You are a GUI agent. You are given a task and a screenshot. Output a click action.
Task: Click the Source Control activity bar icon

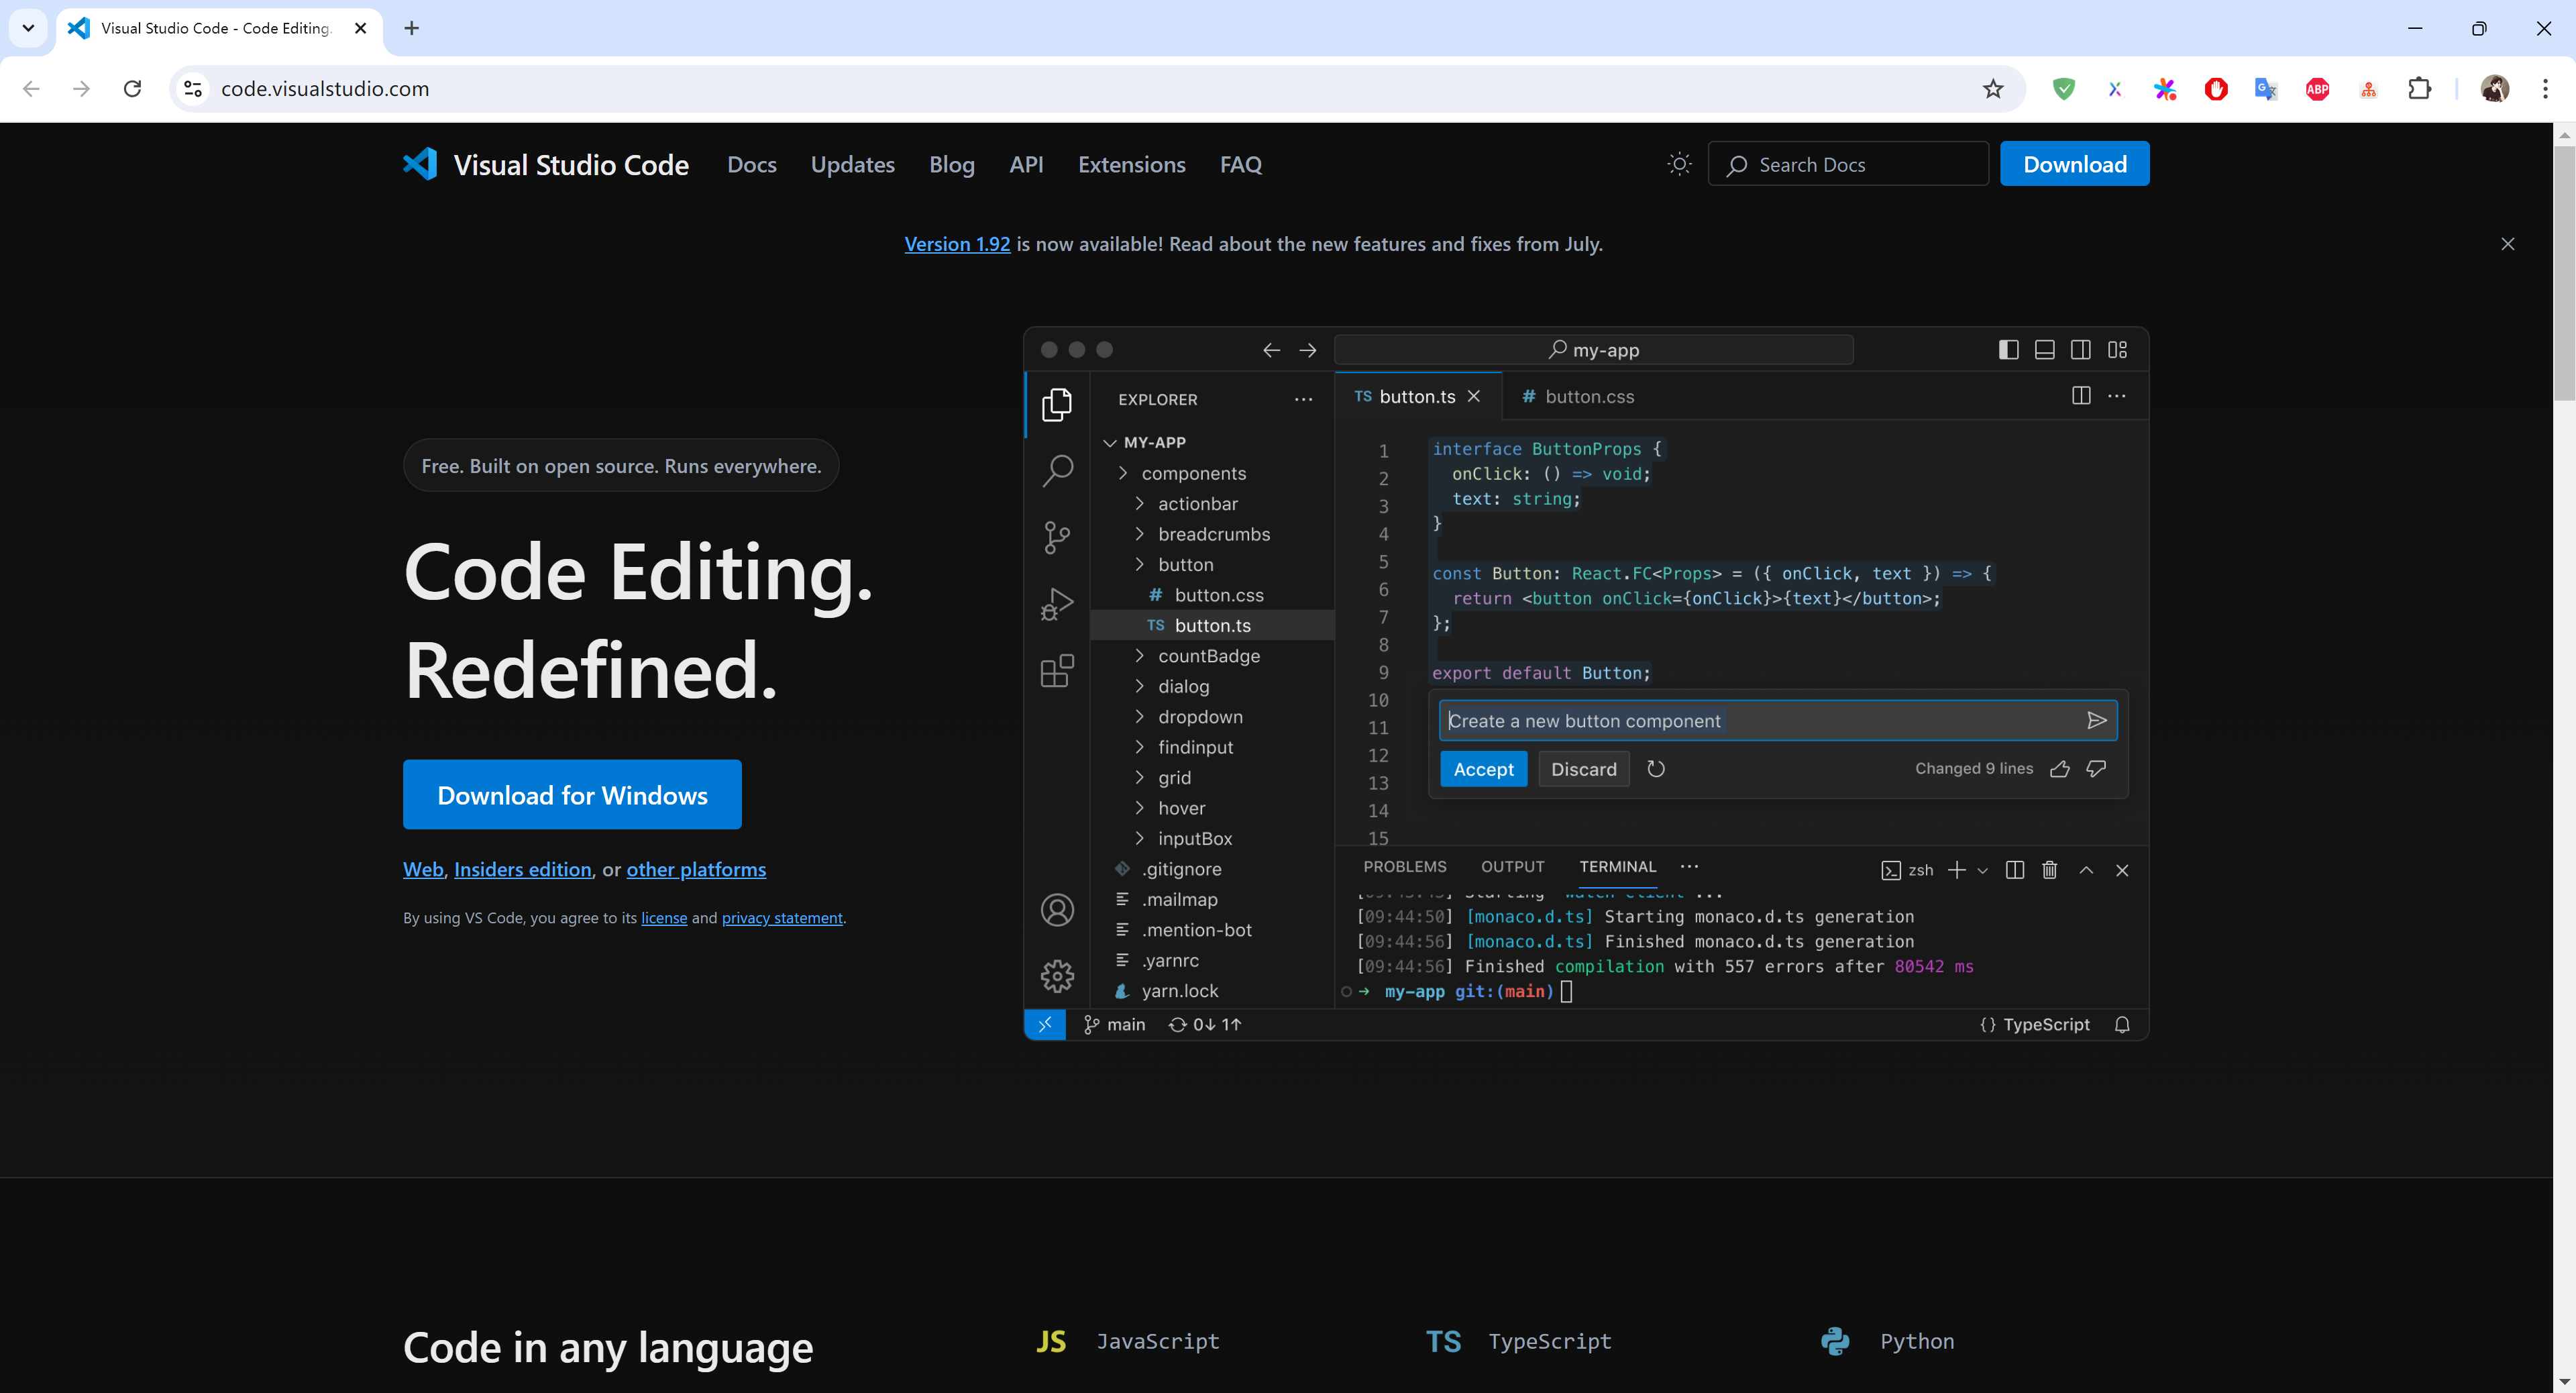coord(1057,537)
